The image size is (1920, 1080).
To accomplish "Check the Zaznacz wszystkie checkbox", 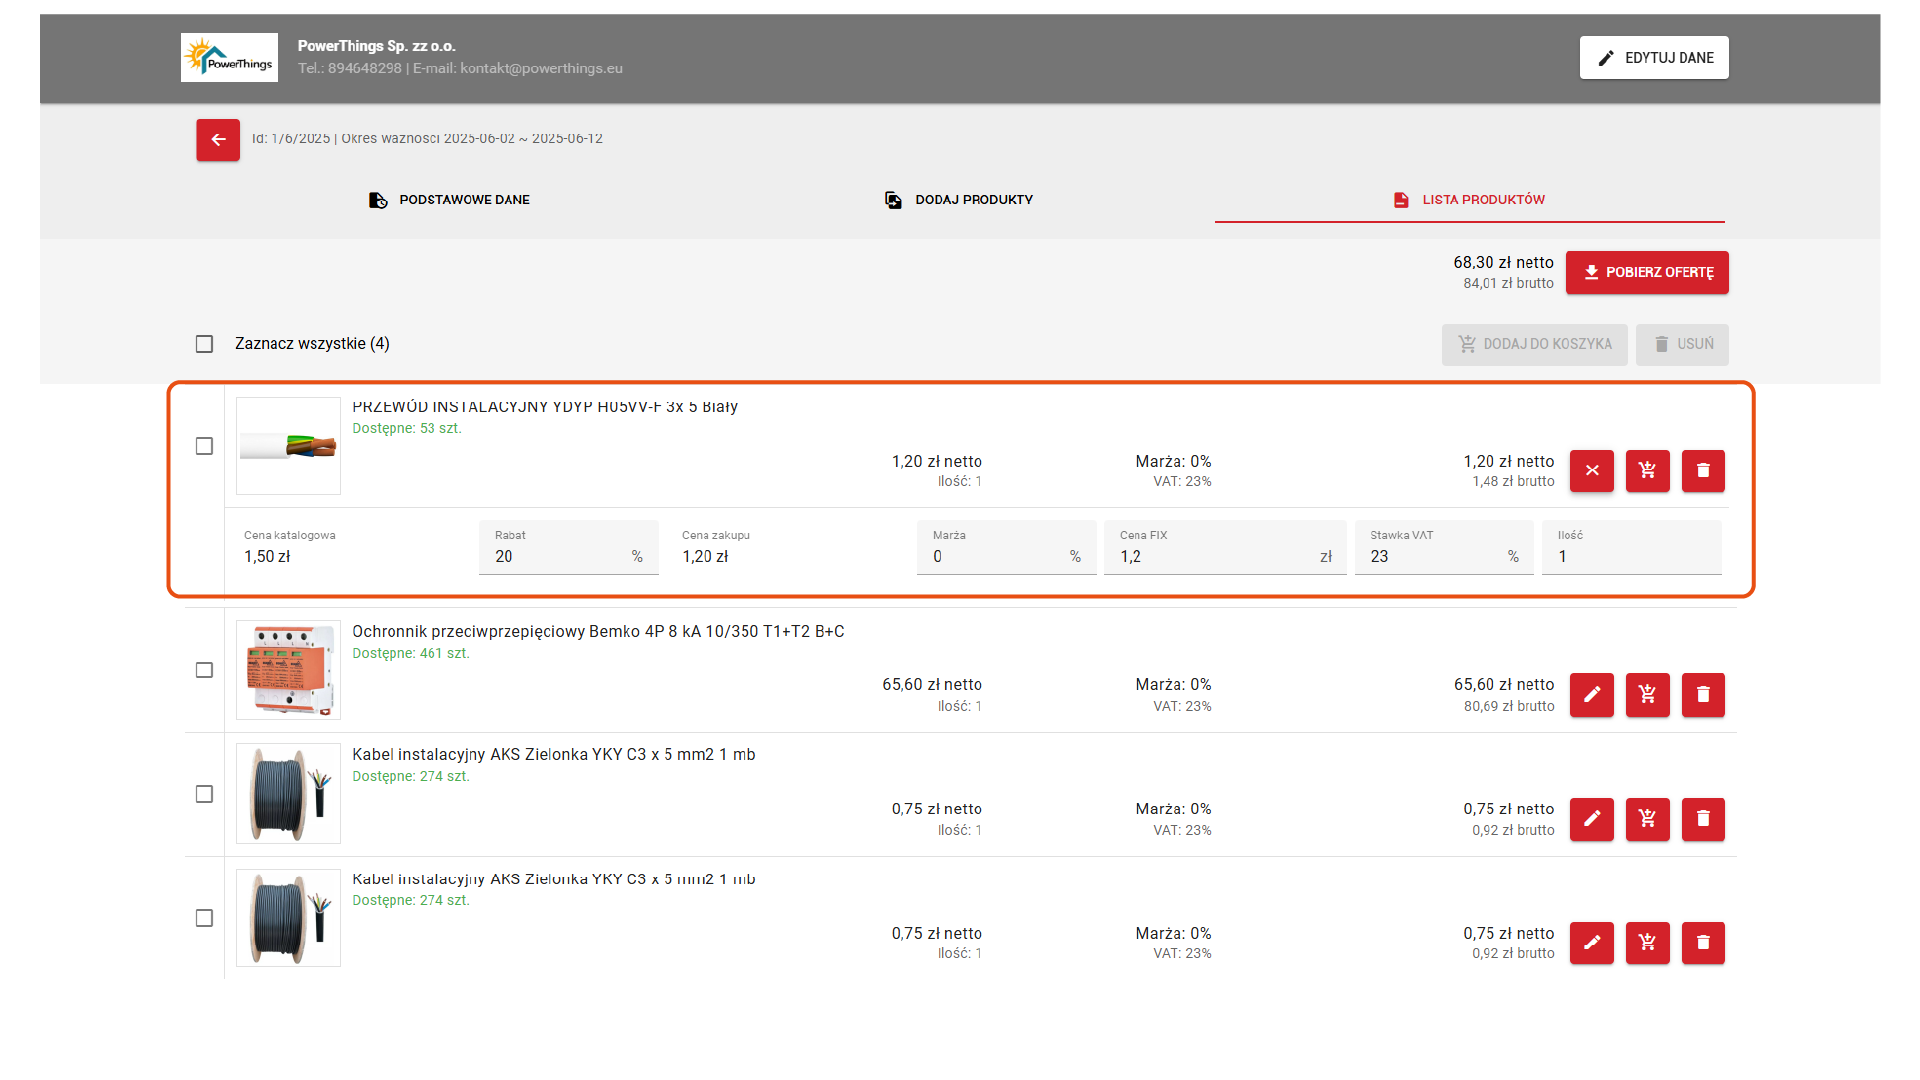I will 204,344.
